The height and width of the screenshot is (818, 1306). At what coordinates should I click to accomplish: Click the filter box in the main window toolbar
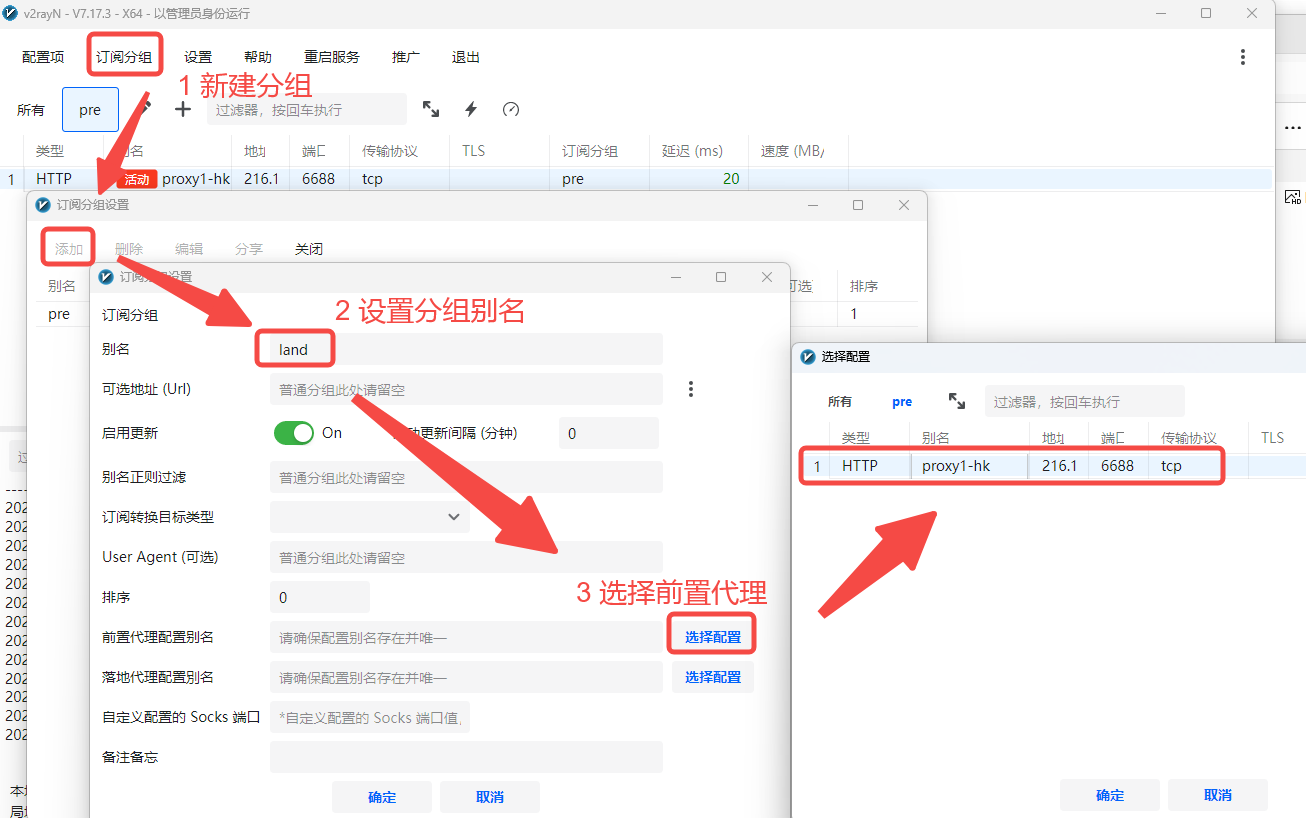tap(307, 109)
